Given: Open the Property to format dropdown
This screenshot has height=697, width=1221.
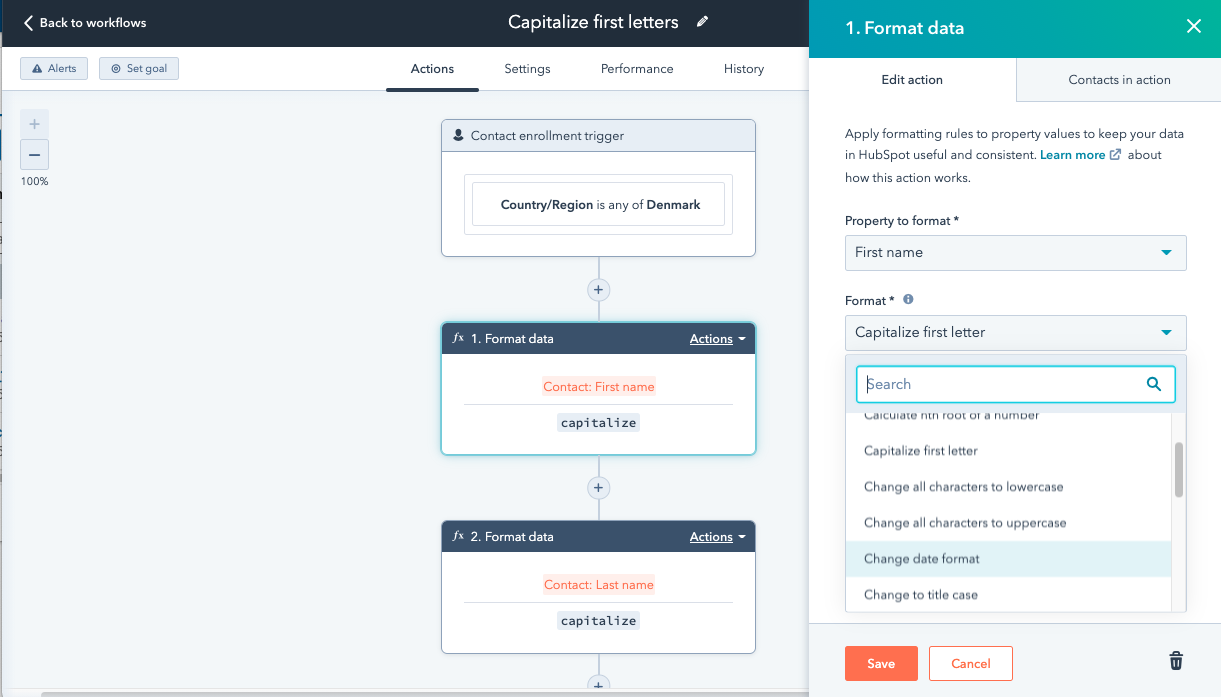Looking at the screenshot, I should (x=1015, y=253).
